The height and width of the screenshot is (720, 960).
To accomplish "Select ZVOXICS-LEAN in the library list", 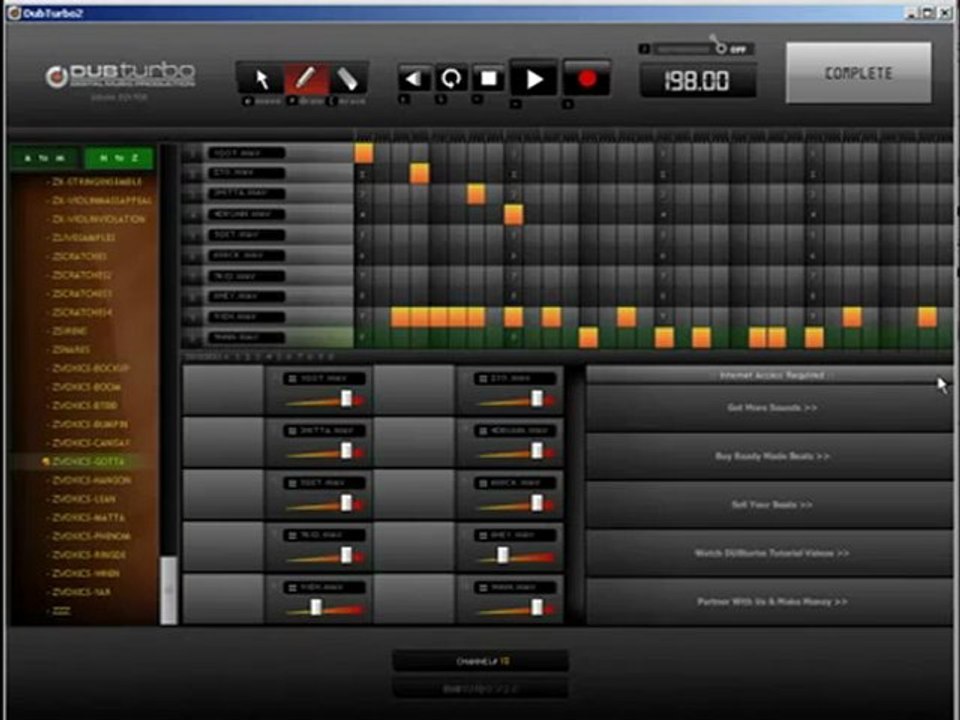I will (83, 499).
